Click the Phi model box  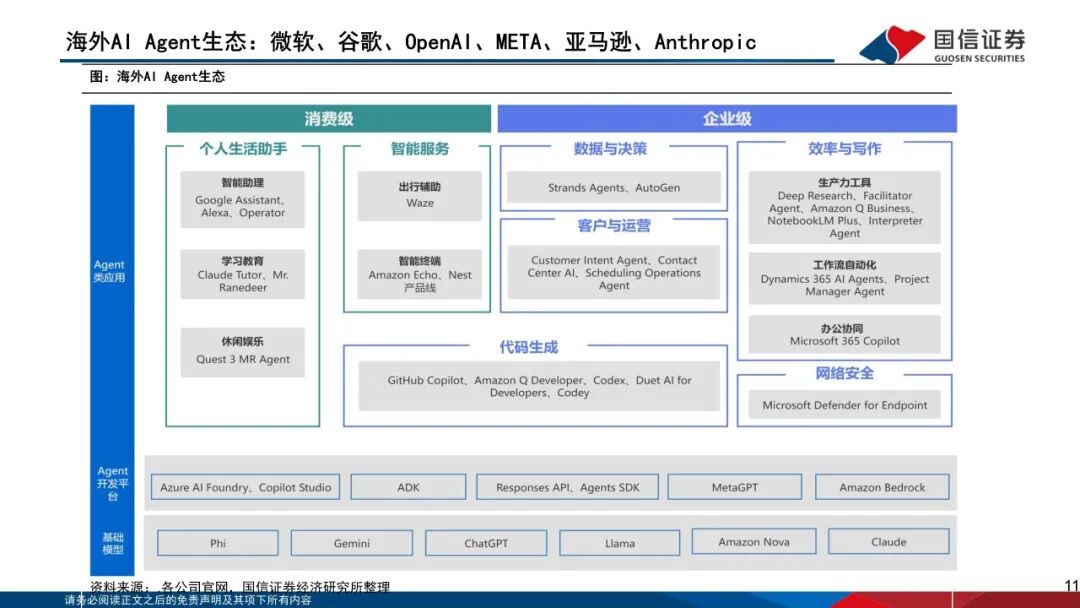coord(218,543)
